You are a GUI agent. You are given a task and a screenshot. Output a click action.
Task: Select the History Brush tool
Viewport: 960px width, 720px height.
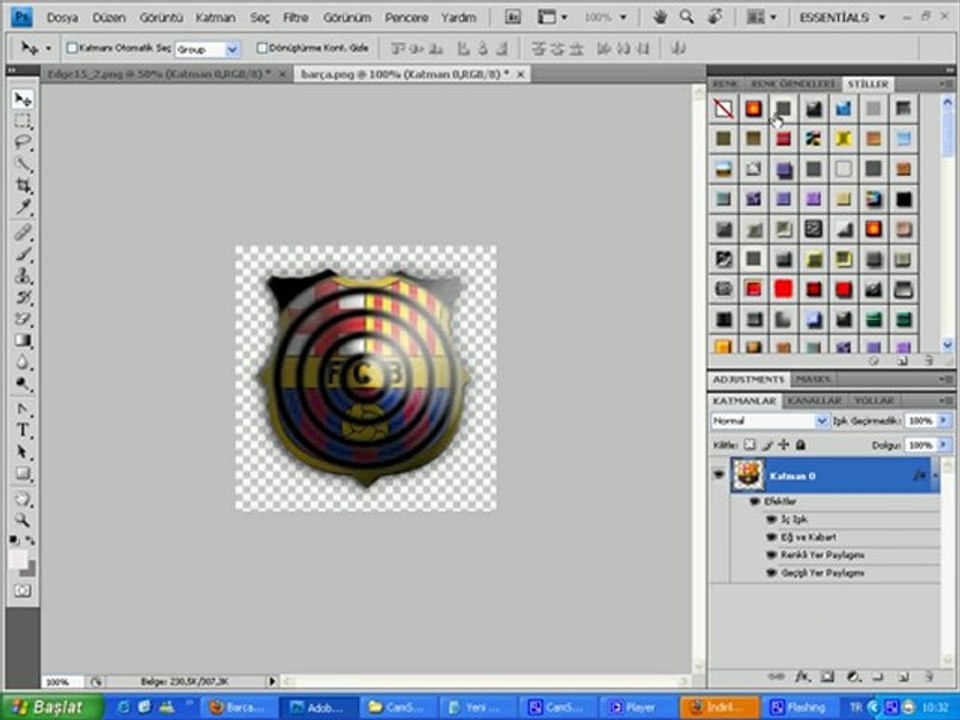click(x=23, y=298)
